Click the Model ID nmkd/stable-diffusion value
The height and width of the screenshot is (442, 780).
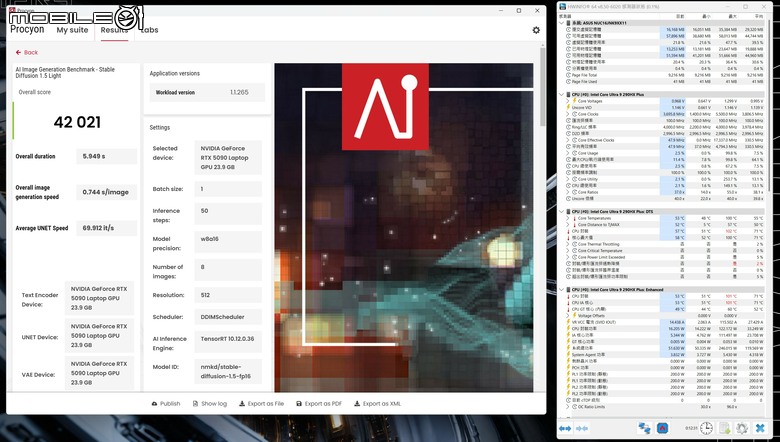[228, 371]
